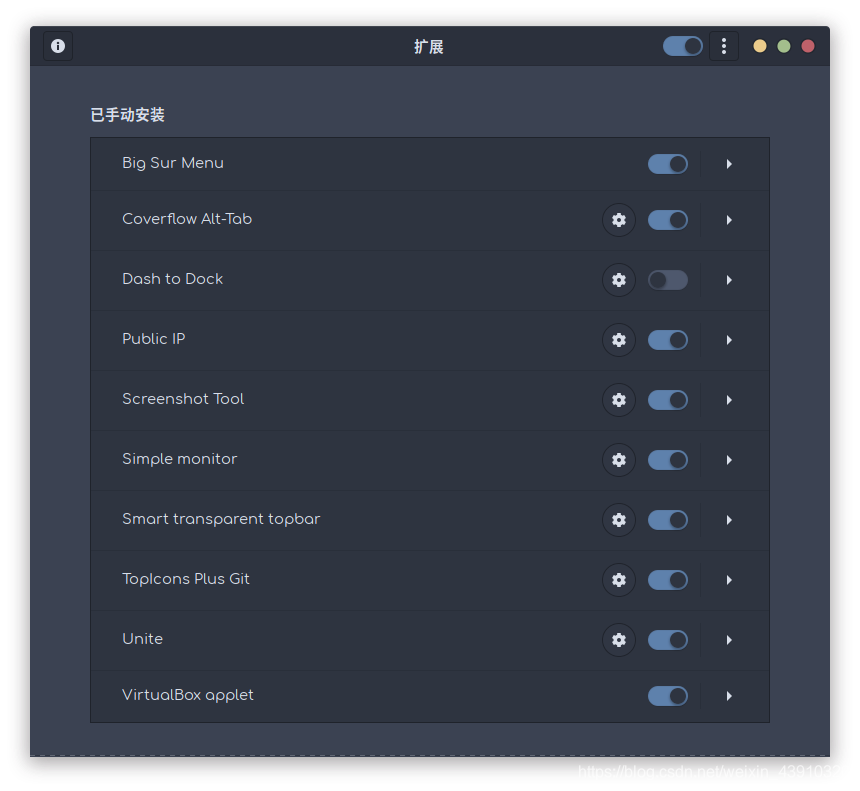
Task: Select the Dash to Dock label
Action: (x=173, y=279)
